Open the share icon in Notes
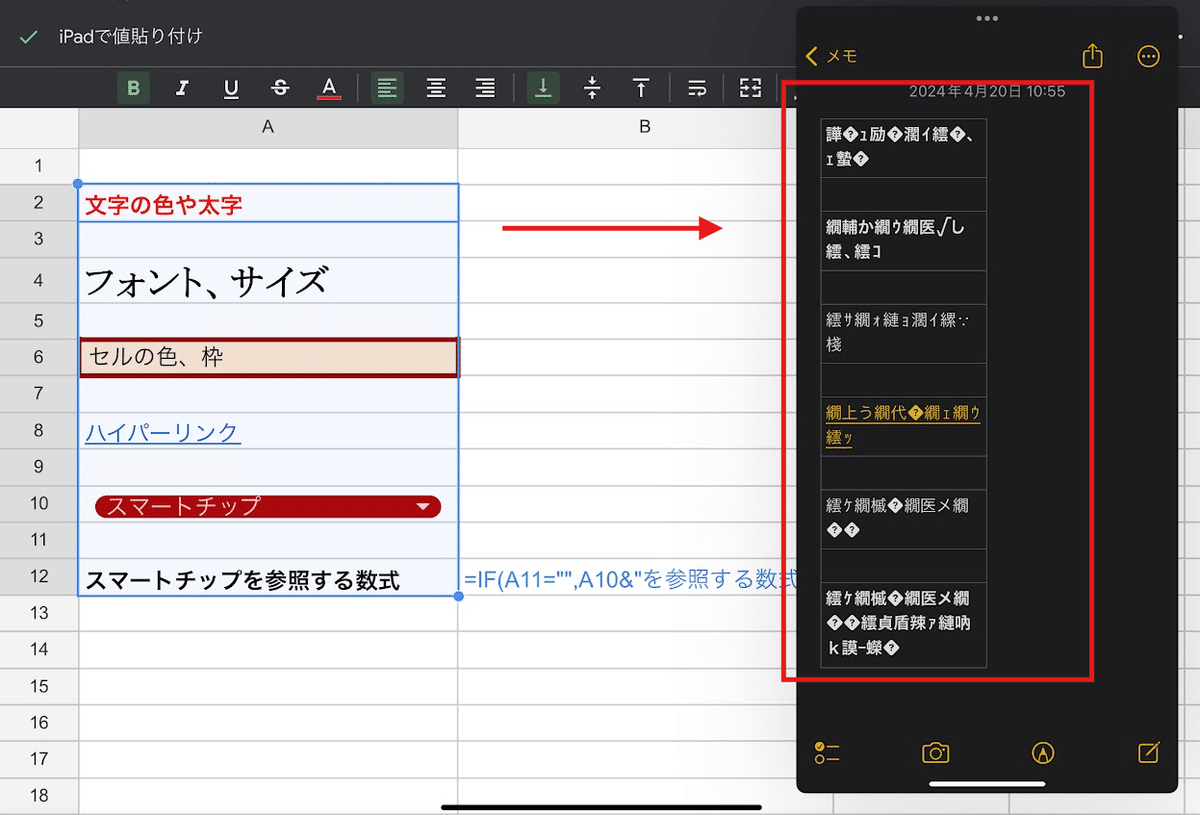This screenshot has height=815, width=1200. (1092, 56)
